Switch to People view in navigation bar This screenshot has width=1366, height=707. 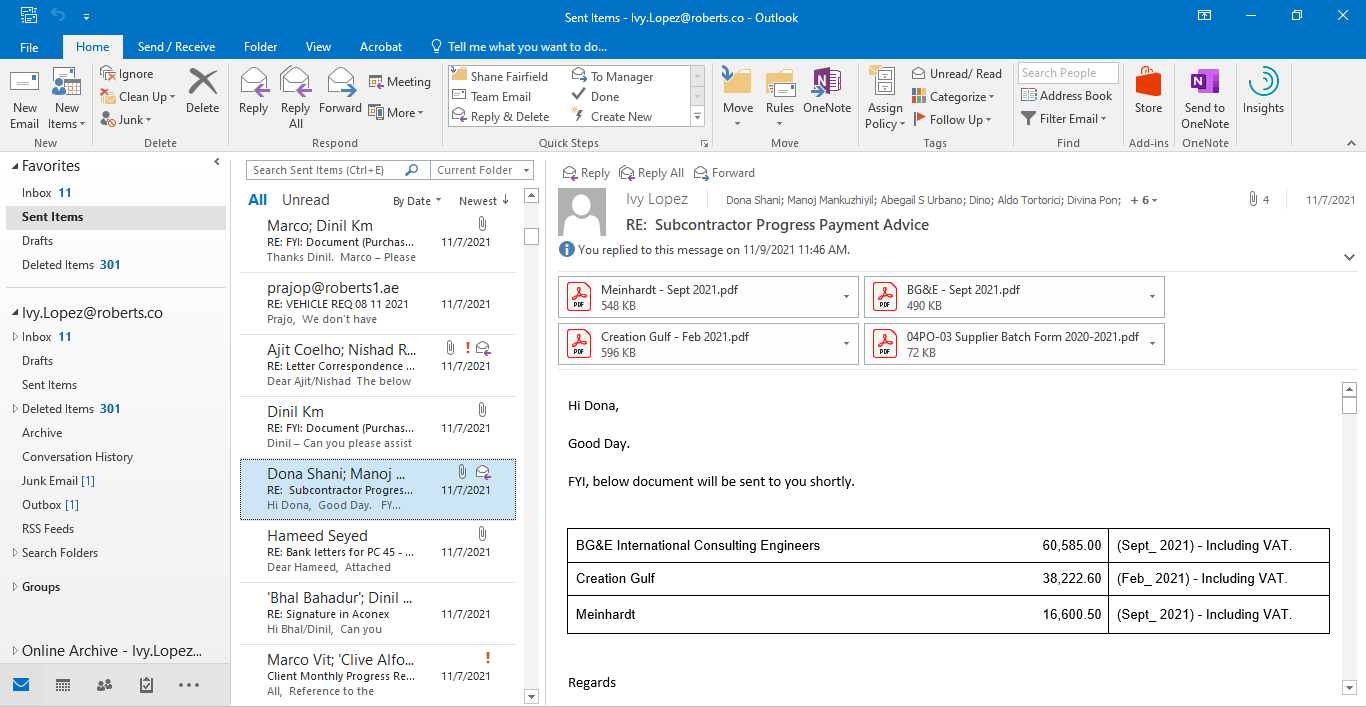click(104, 685)
